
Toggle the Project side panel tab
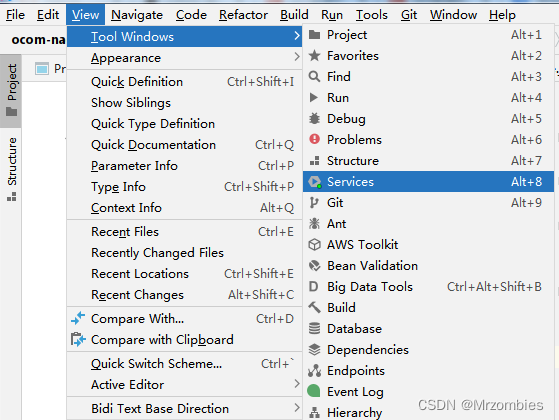(x=11, y=91)
